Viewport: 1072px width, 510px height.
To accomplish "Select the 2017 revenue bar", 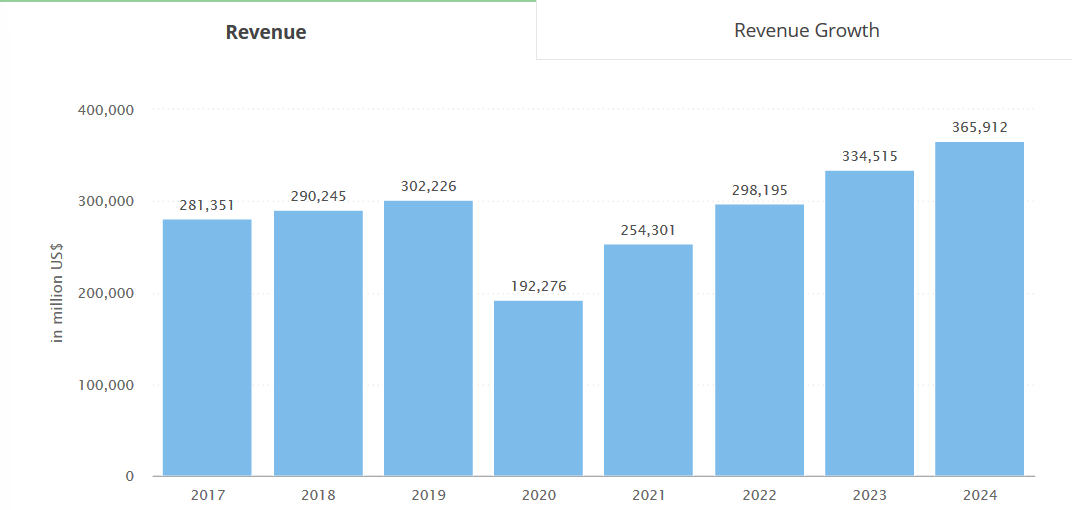I will coord(207,347).
